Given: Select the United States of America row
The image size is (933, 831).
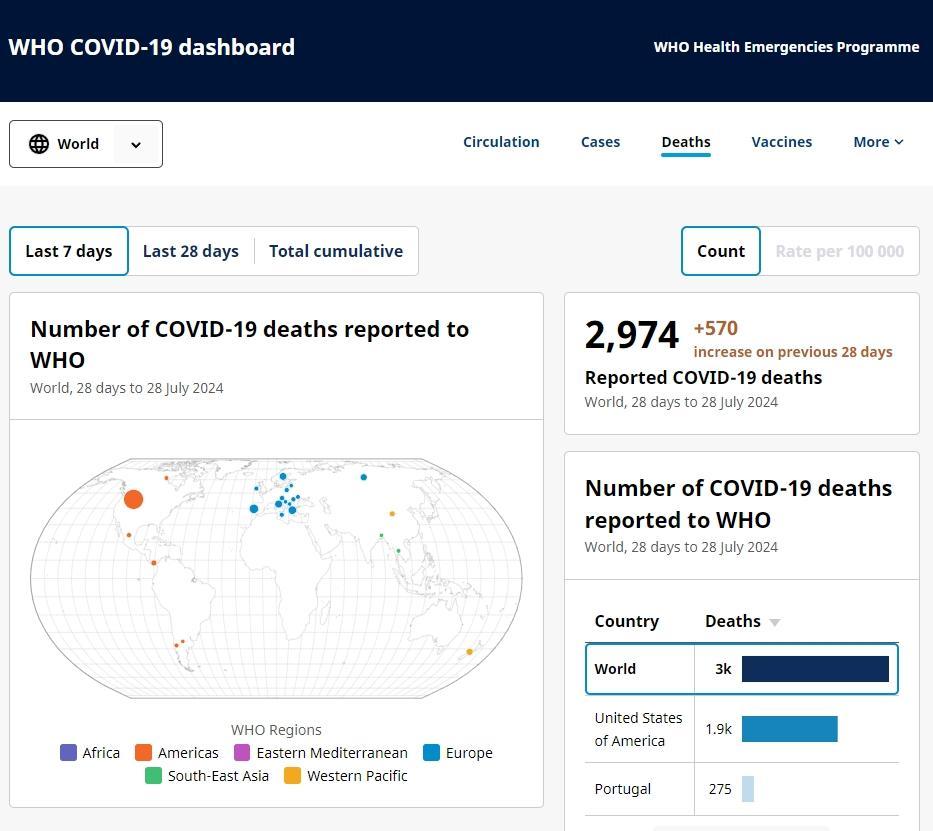Looking at the screenshot, I should click(741, 729).
